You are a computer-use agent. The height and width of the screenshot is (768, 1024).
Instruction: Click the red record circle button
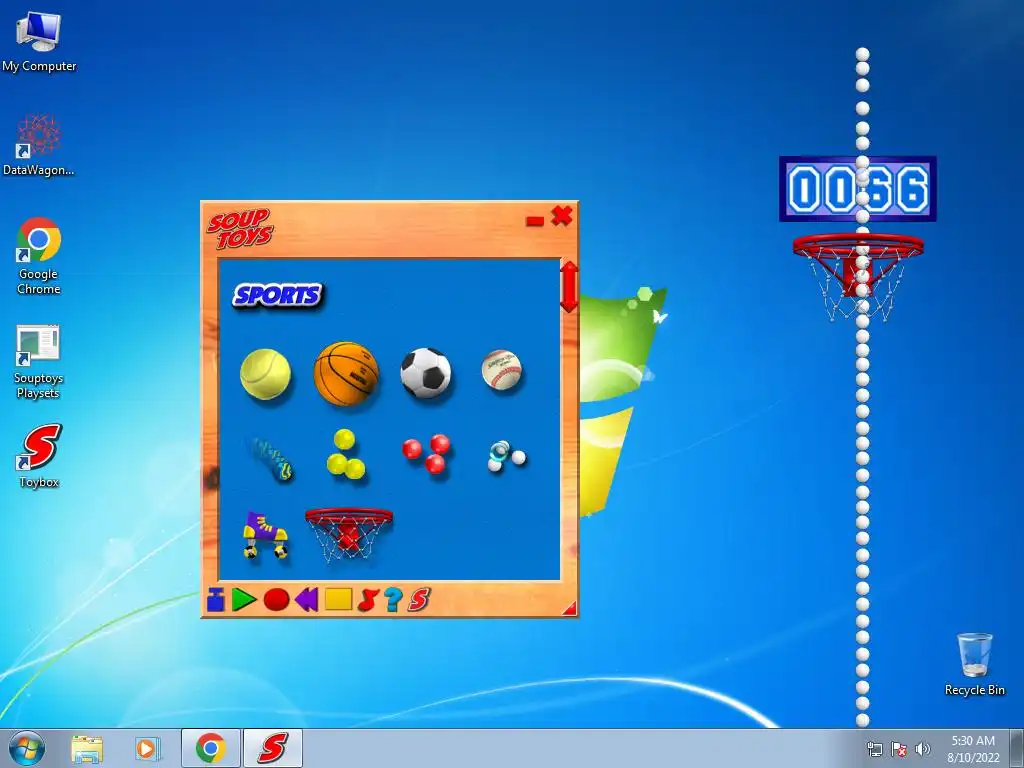point(276,600)
